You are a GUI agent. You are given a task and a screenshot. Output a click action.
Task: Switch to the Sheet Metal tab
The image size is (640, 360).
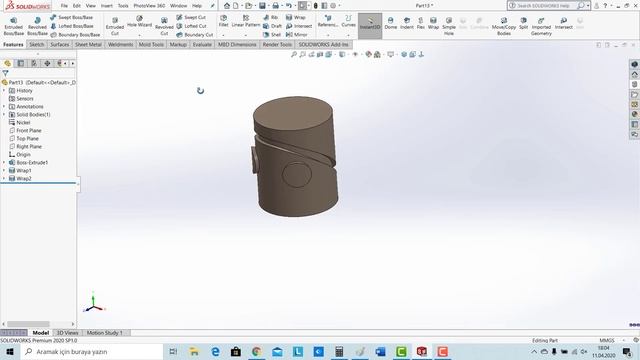pyautogui.click(x=88, y=44)
